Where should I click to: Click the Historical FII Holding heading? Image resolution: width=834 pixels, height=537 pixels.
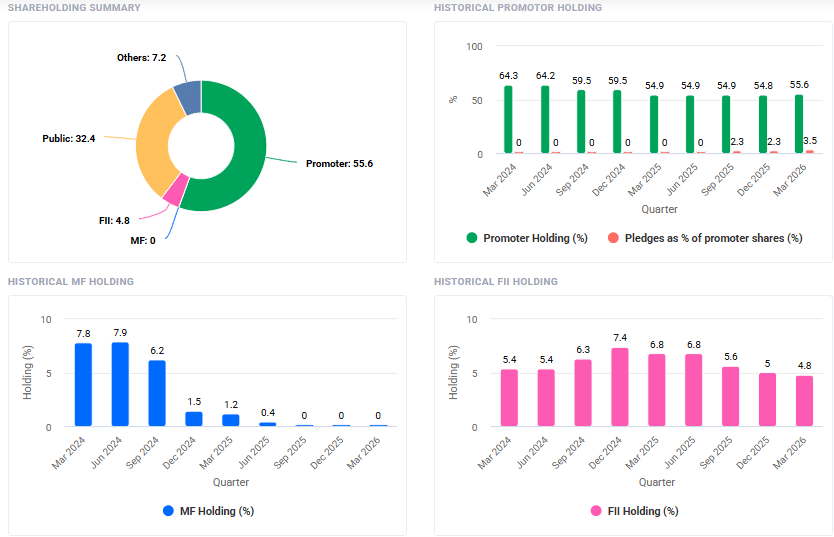pos(496,282)
